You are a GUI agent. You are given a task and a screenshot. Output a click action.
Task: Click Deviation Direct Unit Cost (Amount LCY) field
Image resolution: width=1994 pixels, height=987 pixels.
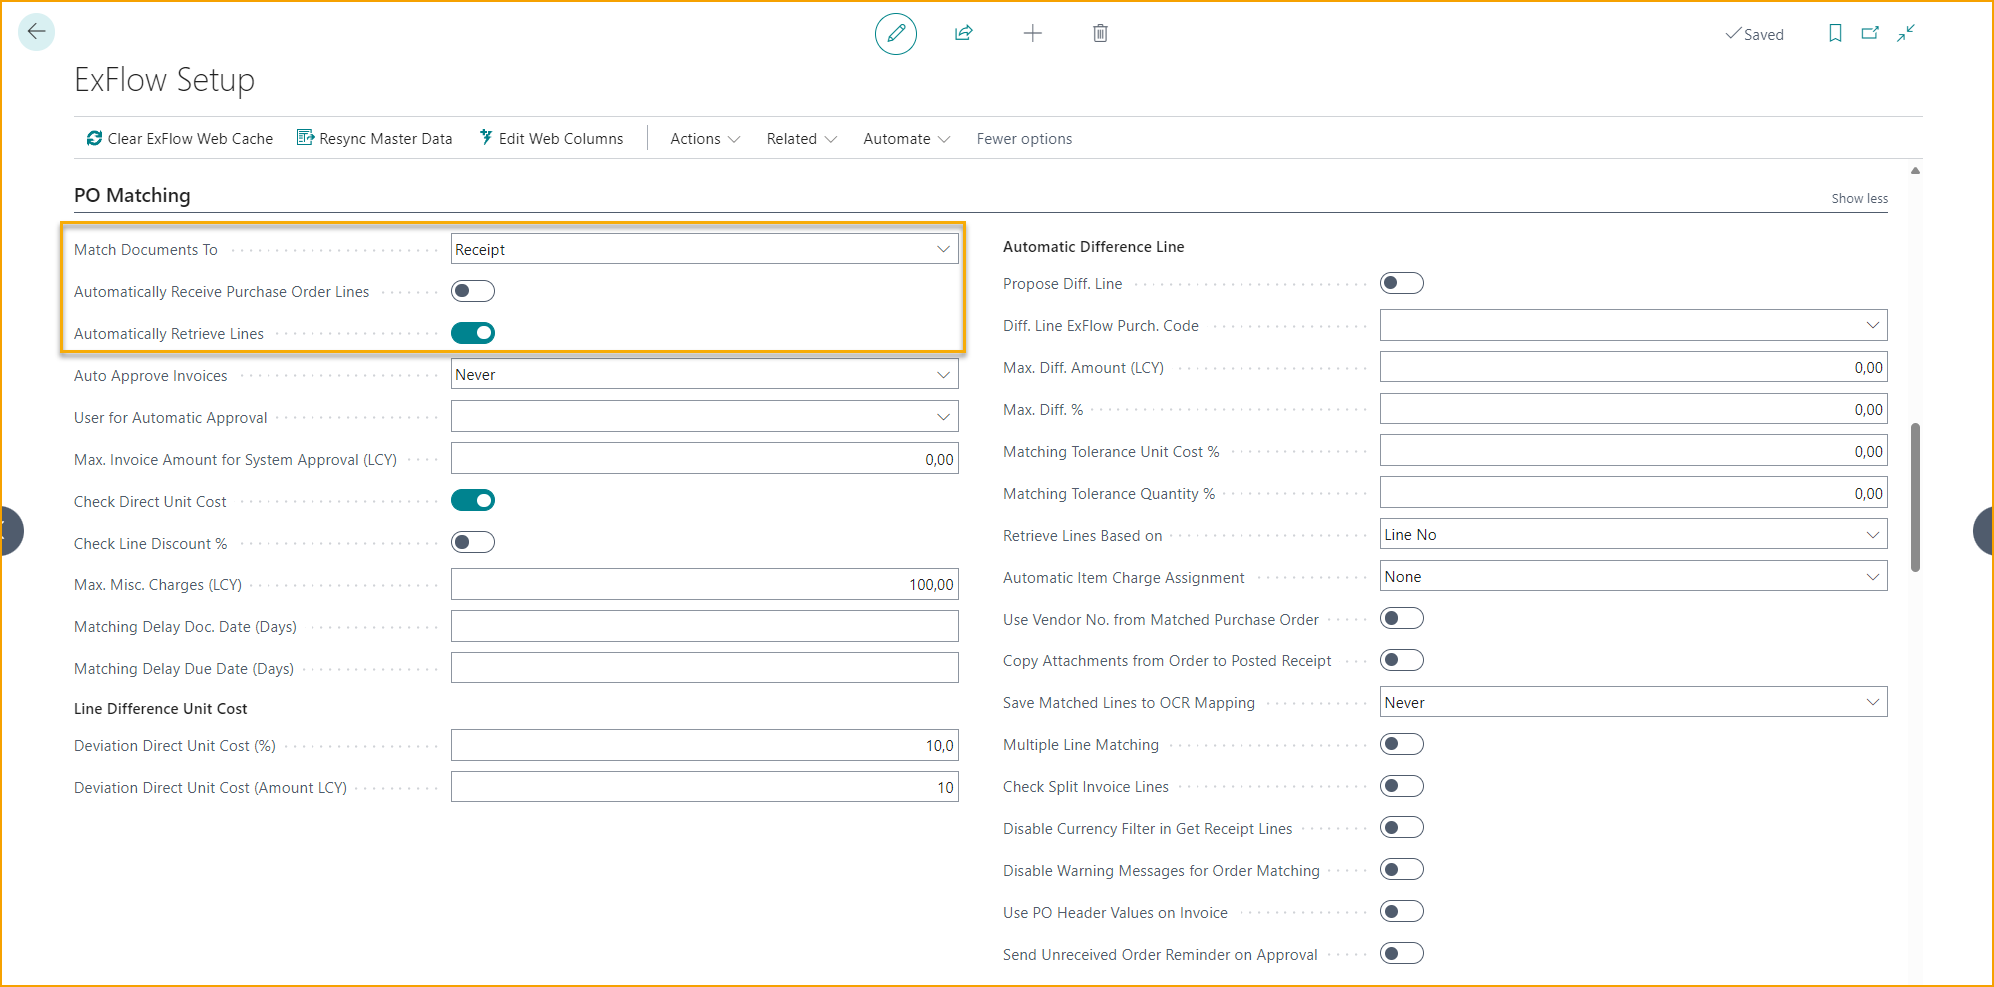coord(704,787)
